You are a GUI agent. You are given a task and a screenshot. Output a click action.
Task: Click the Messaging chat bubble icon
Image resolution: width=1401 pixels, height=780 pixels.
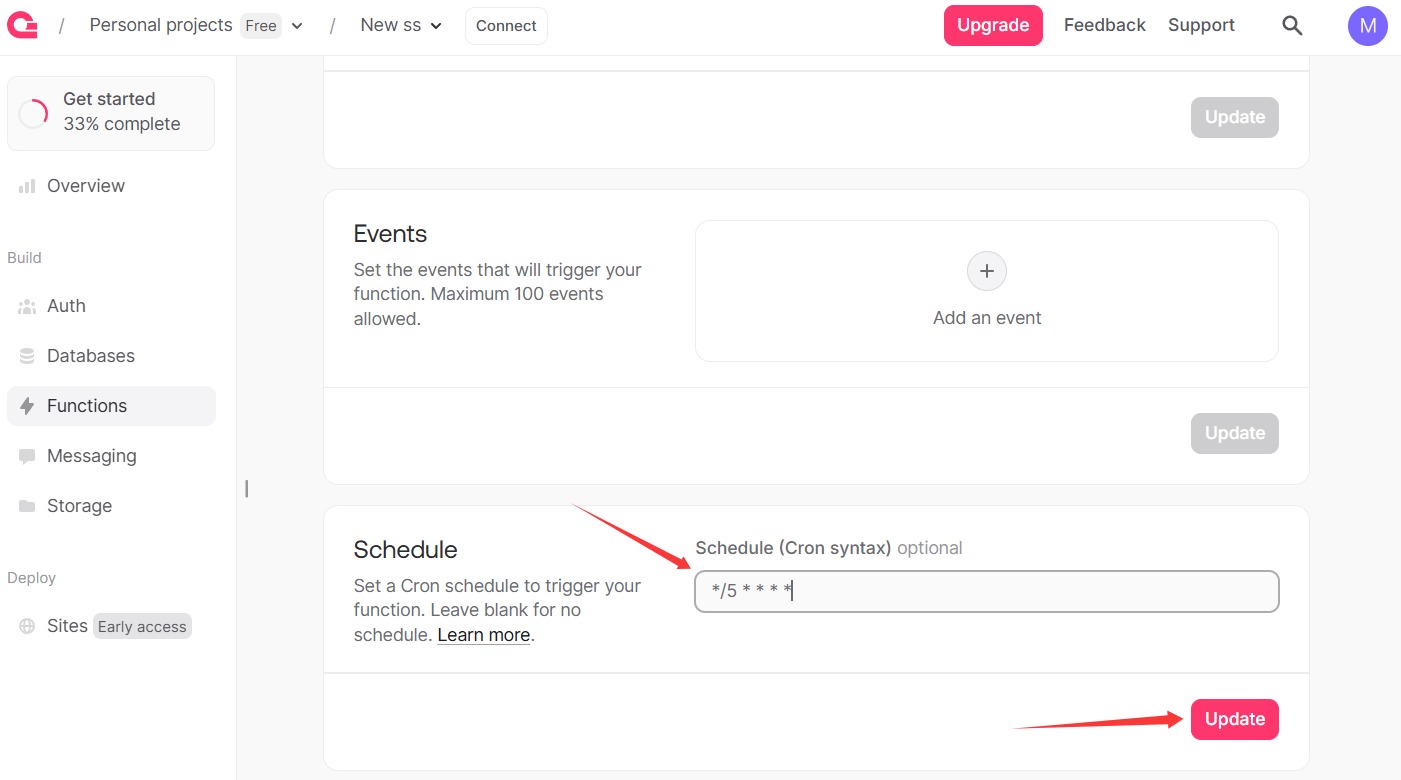[x=27, y=456]
